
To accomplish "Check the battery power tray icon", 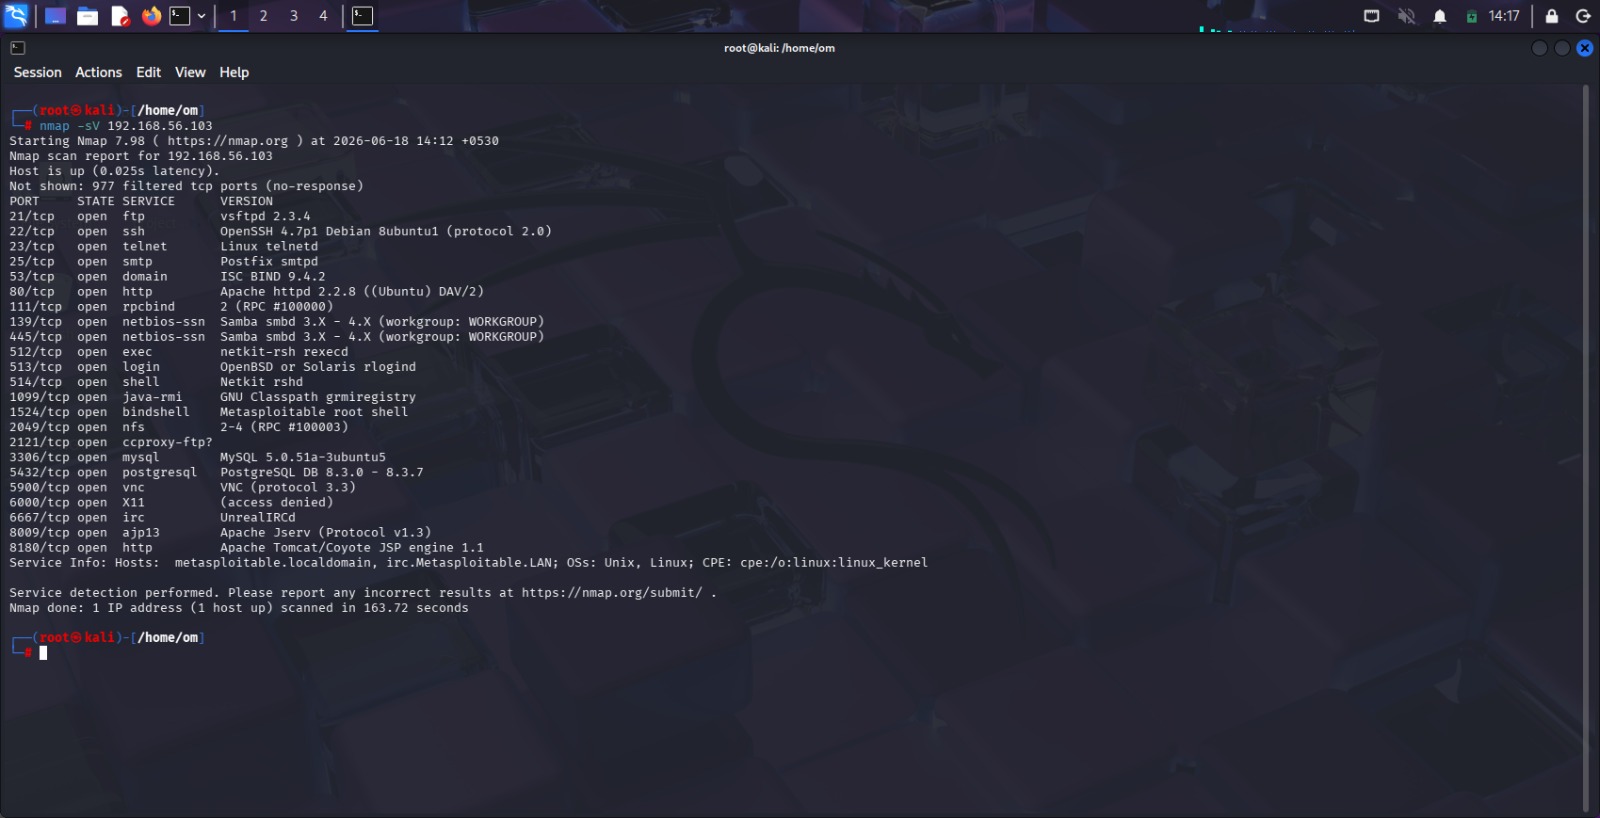I will [1471, 16].
